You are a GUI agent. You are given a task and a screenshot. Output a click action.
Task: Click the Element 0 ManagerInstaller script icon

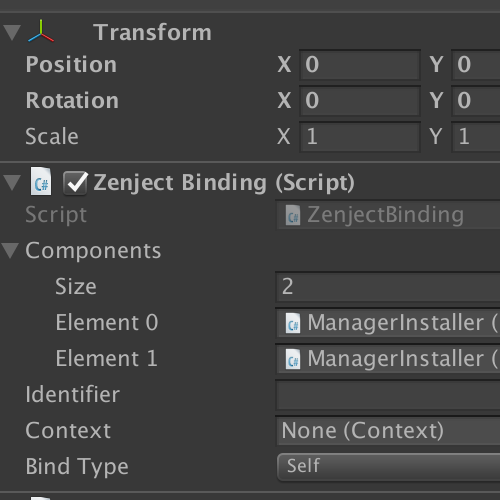point(293,323)
